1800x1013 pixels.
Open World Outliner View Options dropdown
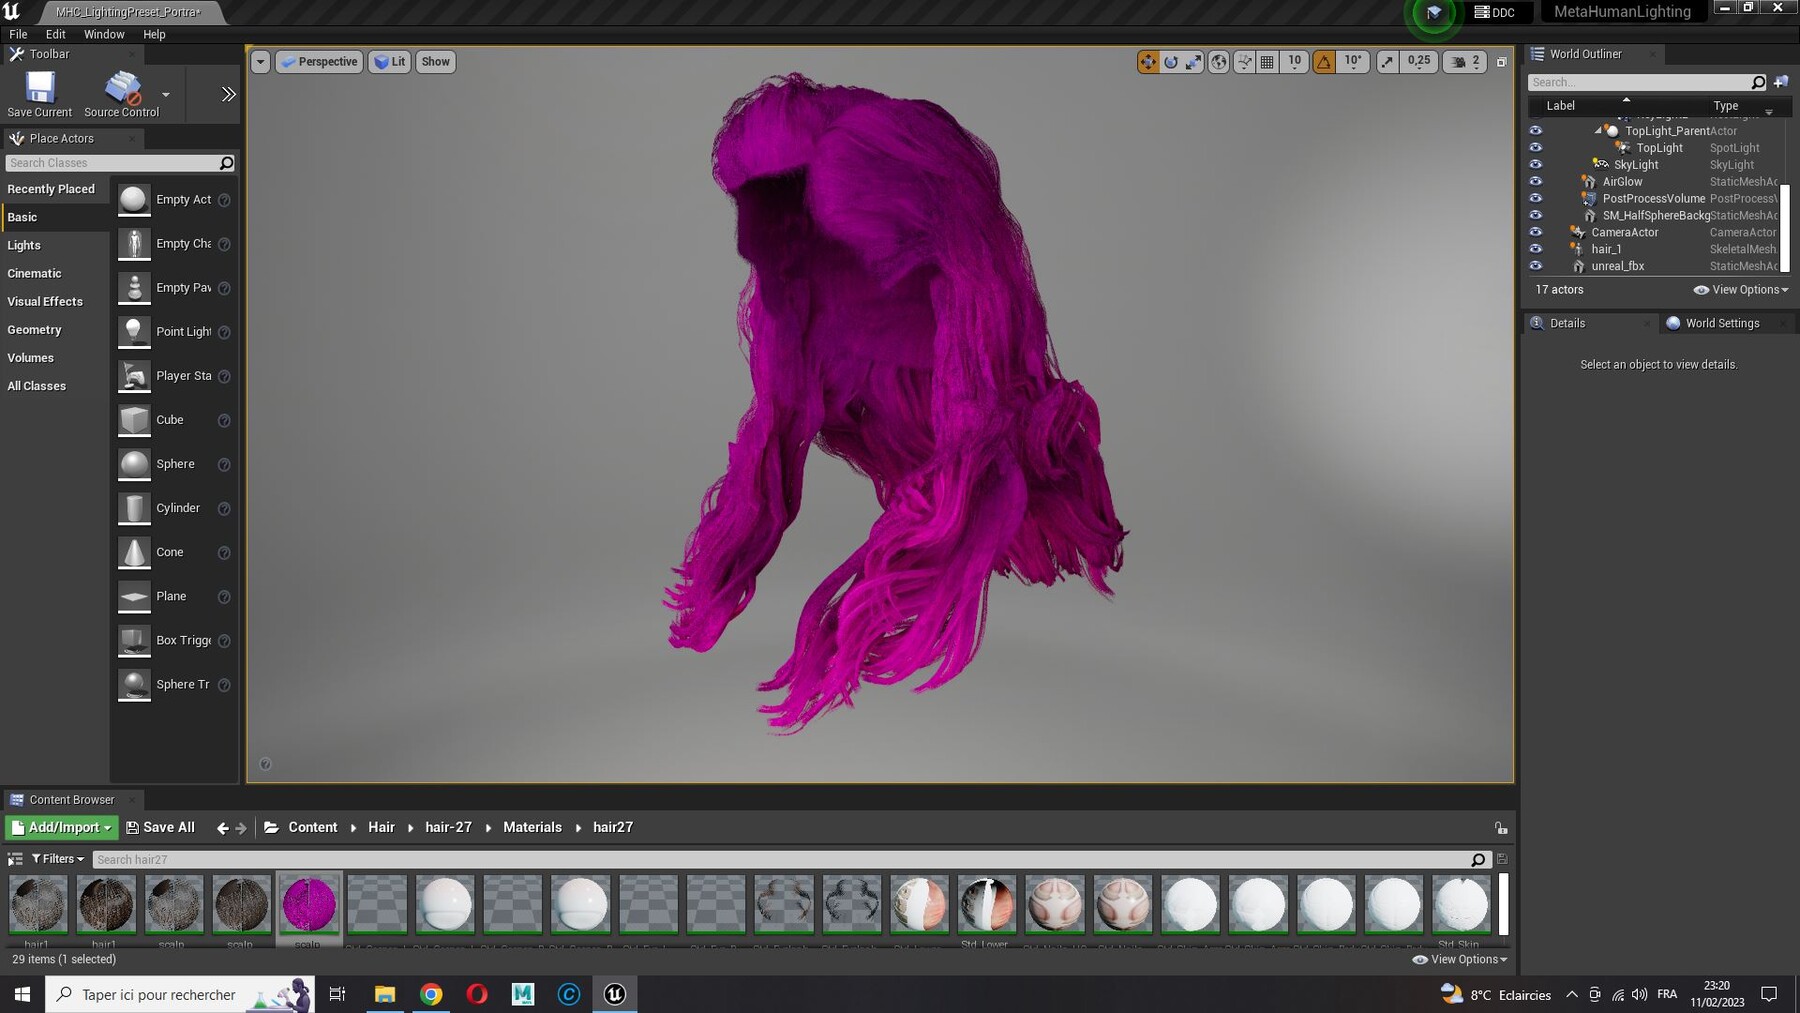click(1741, 290)
